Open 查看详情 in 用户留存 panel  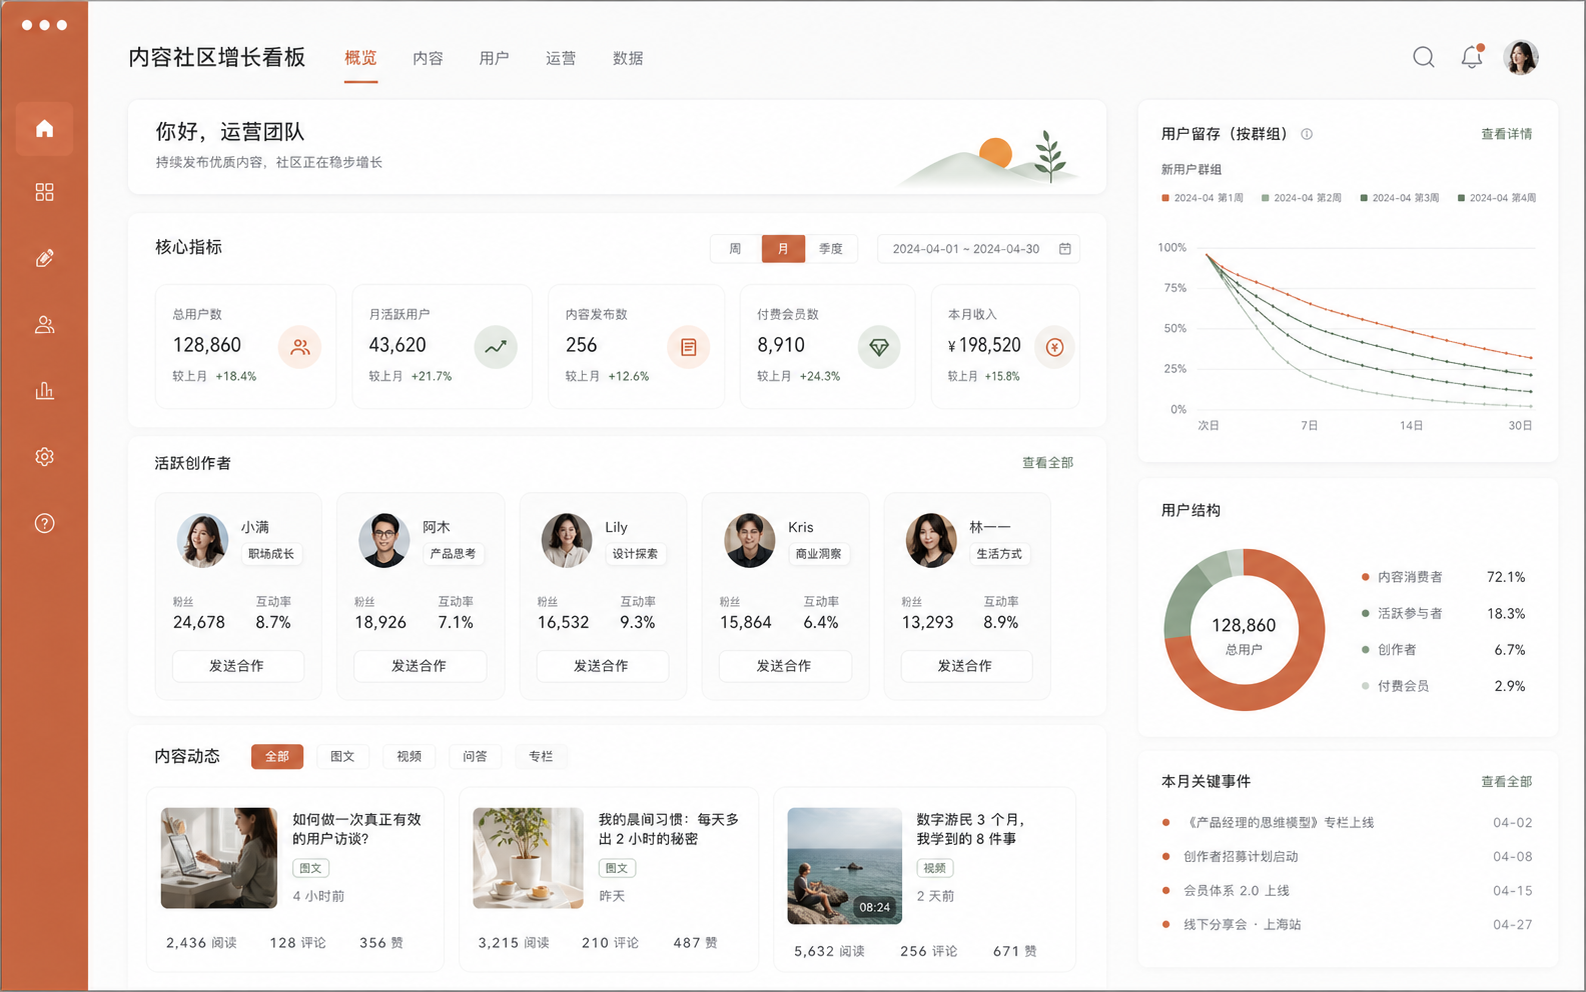tap(1507, 134)
